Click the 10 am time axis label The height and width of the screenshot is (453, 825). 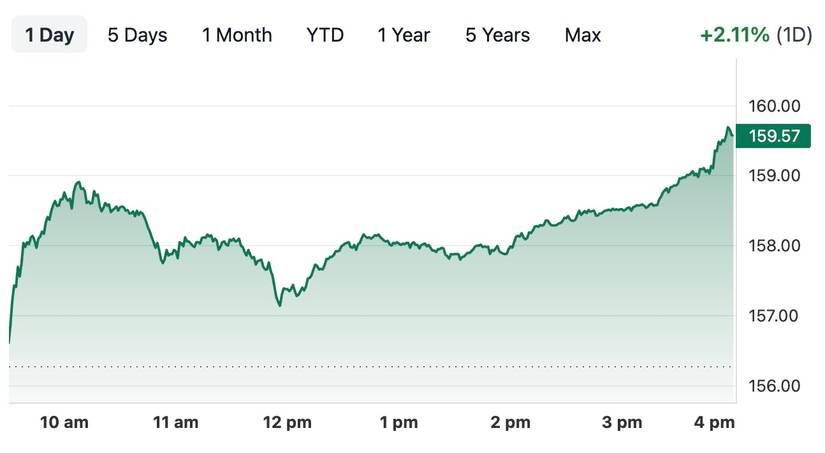coord(64,423)
